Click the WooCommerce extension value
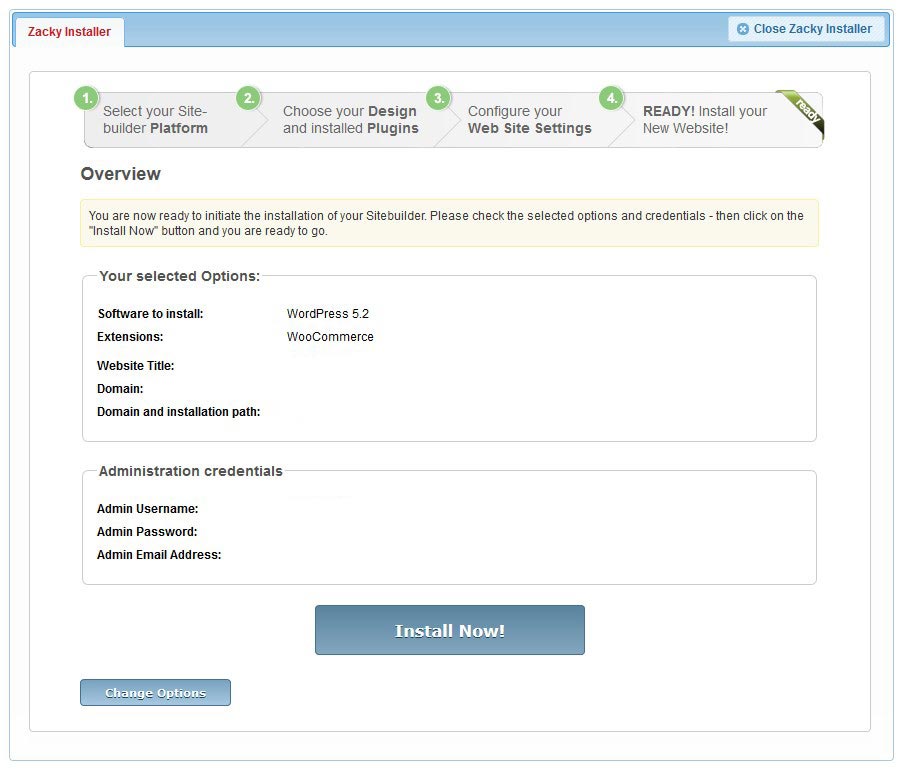The height and width of the screenshot is (778, 903). [330, 337]
